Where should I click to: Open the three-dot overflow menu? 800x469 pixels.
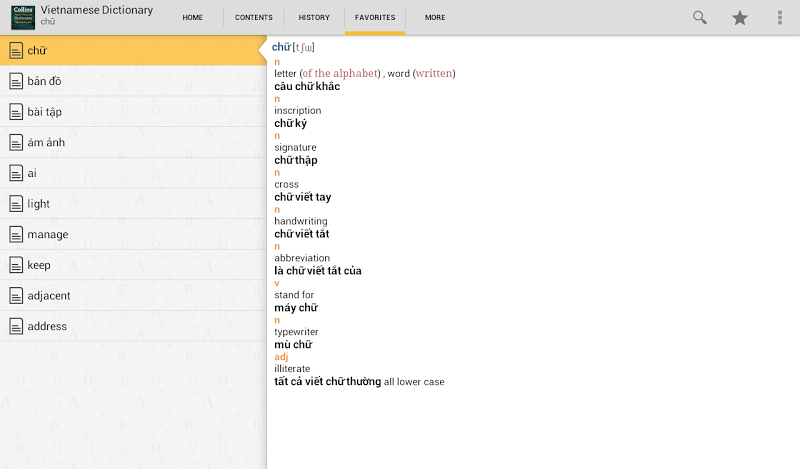coord(780,18)
